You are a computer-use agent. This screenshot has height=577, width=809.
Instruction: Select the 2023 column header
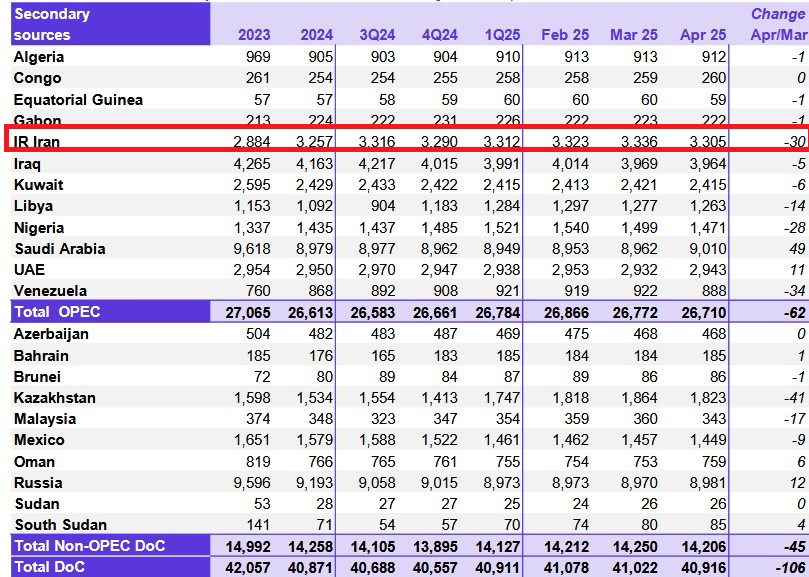point(253,35)
